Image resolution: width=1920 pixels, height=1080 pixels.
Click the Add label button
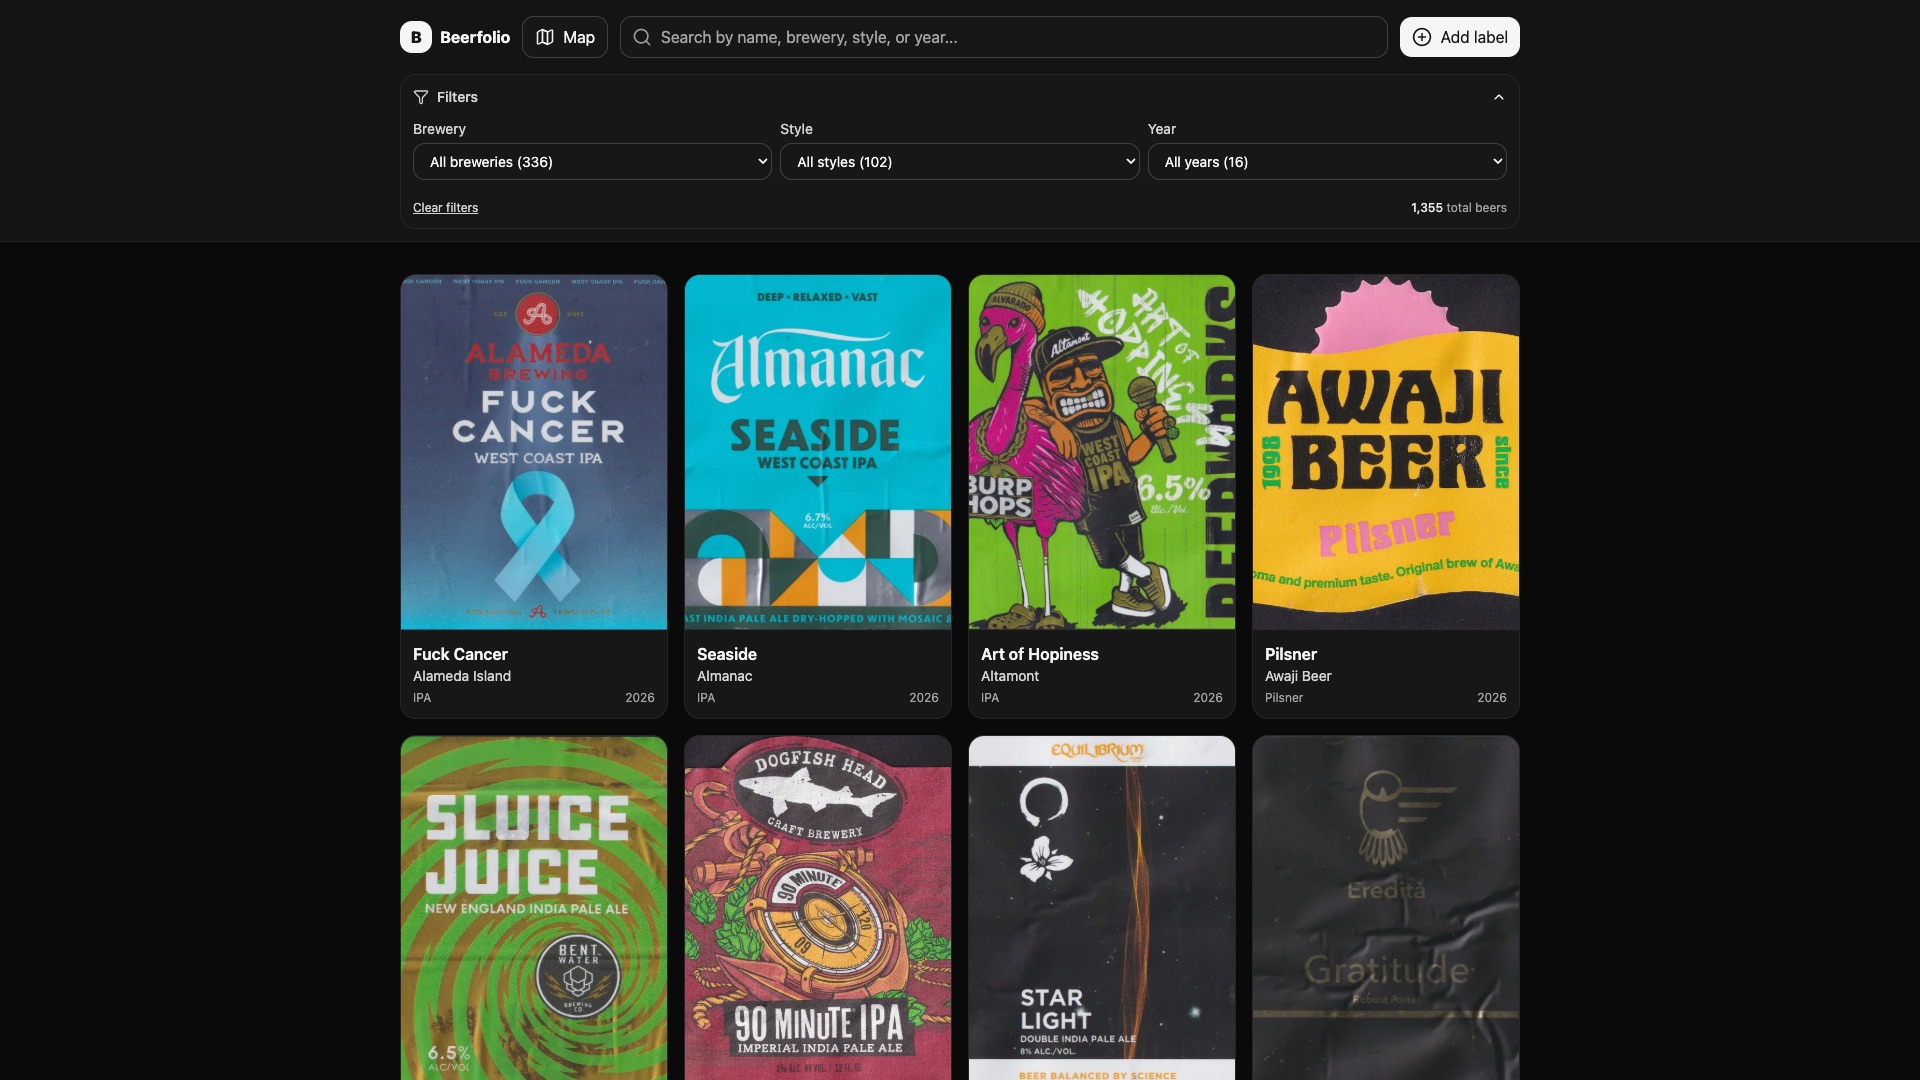click(x=1459, y=37)
